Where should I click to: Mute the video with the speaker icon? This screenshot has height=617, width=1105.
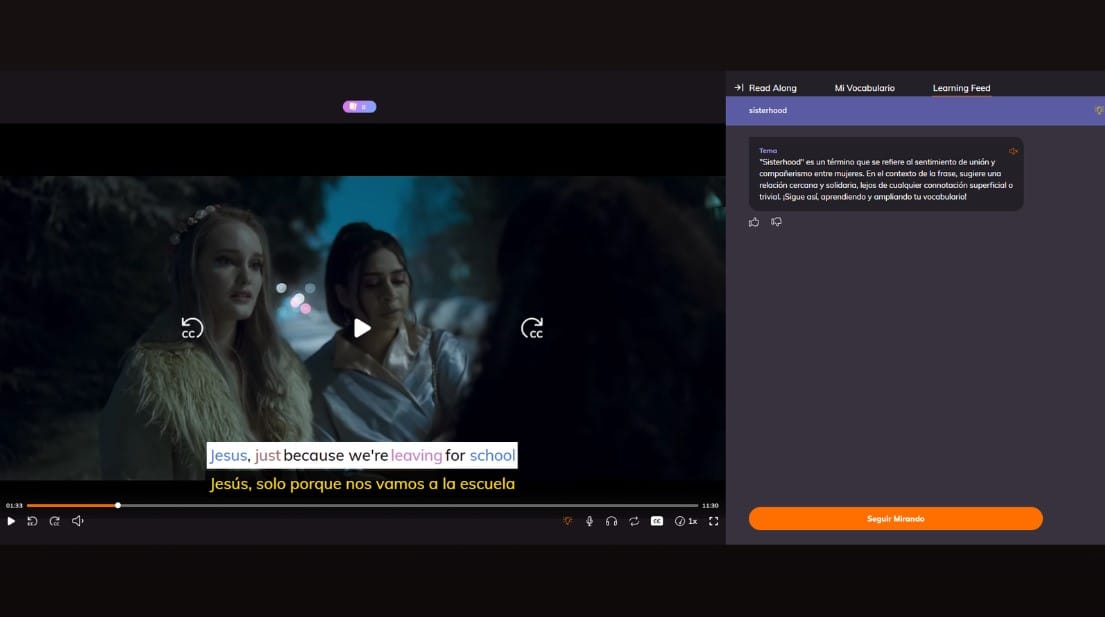click(x=78, y=521)
